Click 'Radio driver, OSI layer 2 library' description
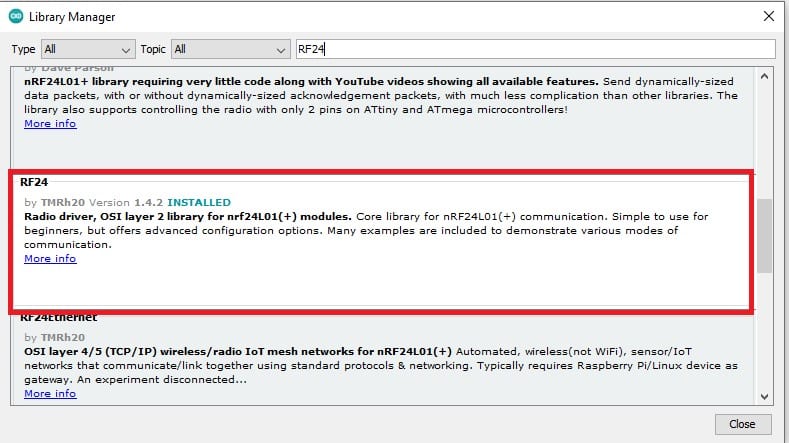This screenshot has height=443, width=789. pos(188,216)
